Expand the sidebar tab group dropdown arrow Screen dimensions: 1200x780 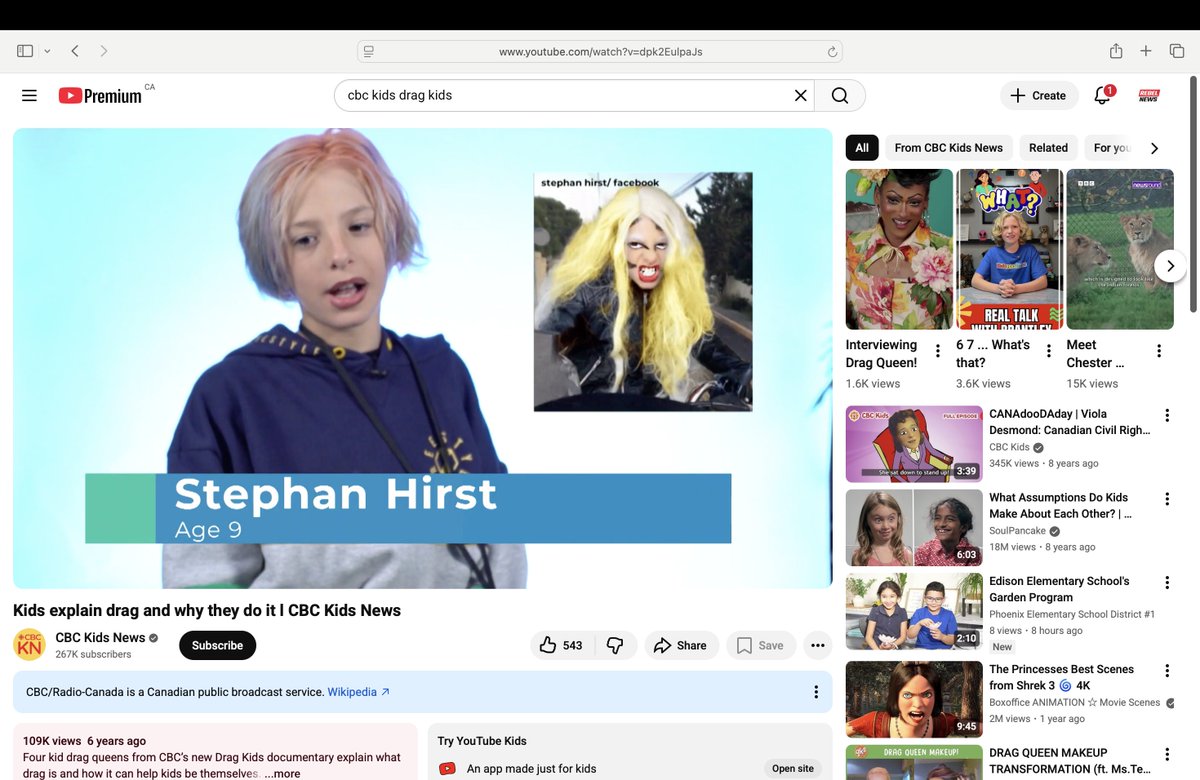click(47, 51)
